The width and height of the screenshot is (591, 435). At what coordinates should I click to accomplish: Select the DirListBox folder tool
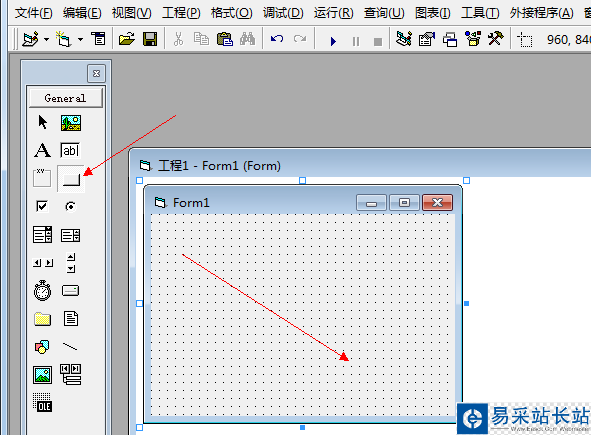point(43,319)
